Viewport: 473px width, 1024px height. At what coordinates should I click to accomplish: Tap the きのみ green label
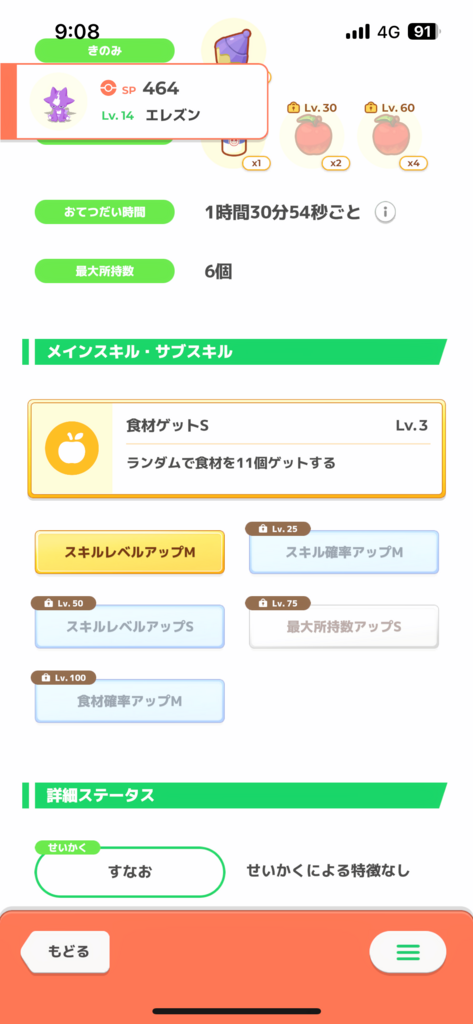pyautogui.click(x=105, y=50)
